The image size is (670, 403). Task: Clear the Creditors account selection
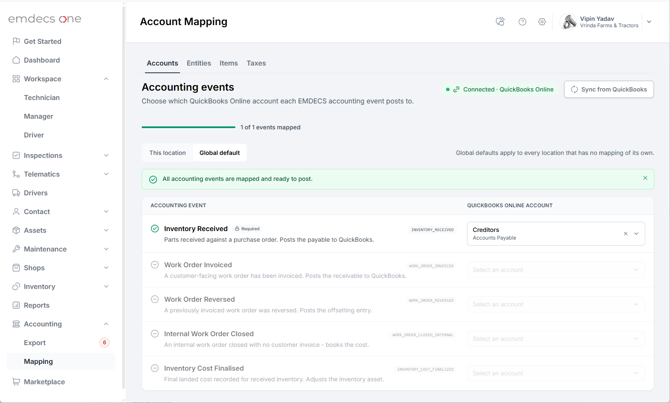[x=625, y=233]
